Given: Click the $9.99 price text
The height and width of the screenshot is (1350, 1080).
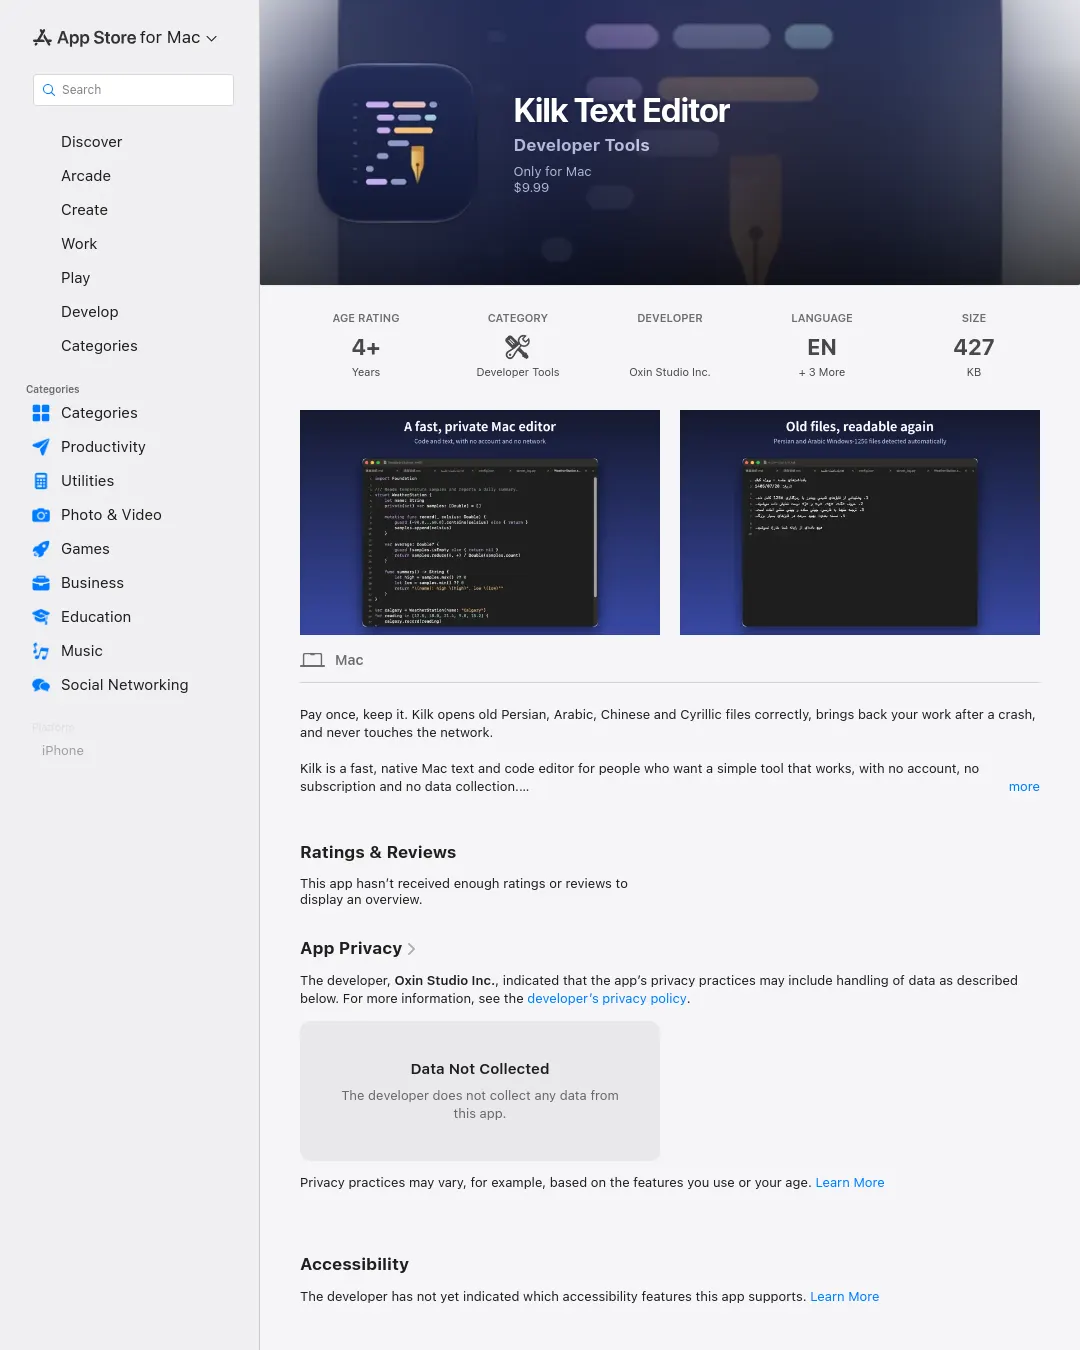Looking at the screenshot, I should [x=531, y=188].
